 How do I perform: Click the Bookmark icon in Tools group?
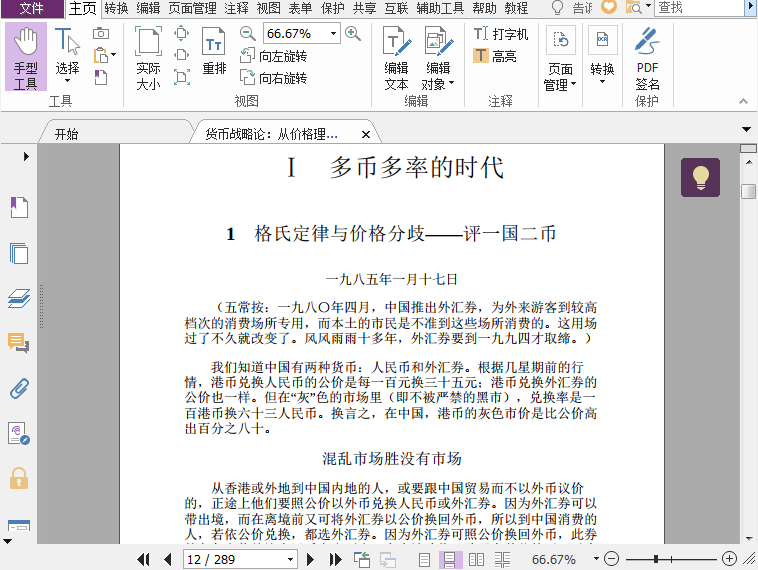point(100,77)
